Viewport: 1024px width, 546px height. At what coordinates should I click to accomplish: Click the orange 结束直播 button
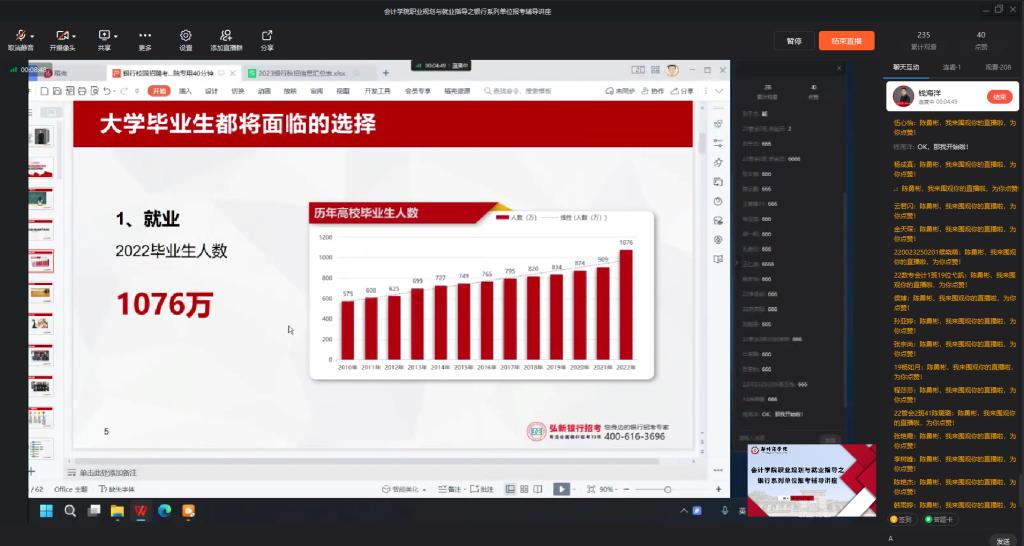coord(846,41)
